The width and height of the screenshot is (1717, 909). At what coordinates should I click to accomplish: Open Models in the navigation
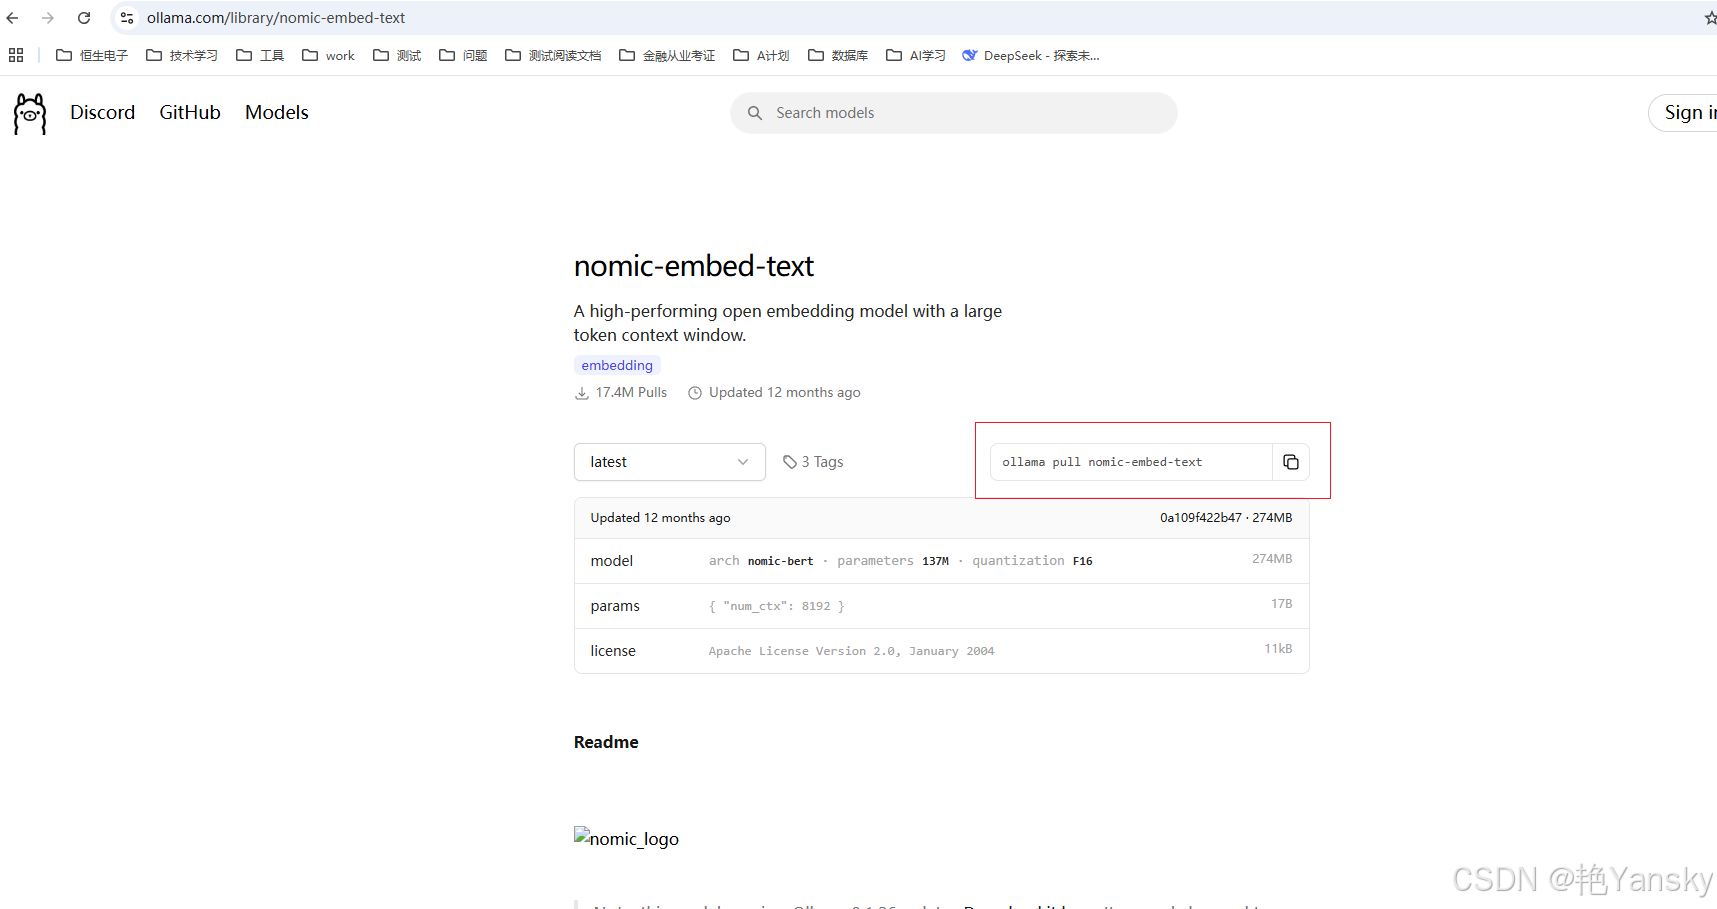tap(277, 113)
